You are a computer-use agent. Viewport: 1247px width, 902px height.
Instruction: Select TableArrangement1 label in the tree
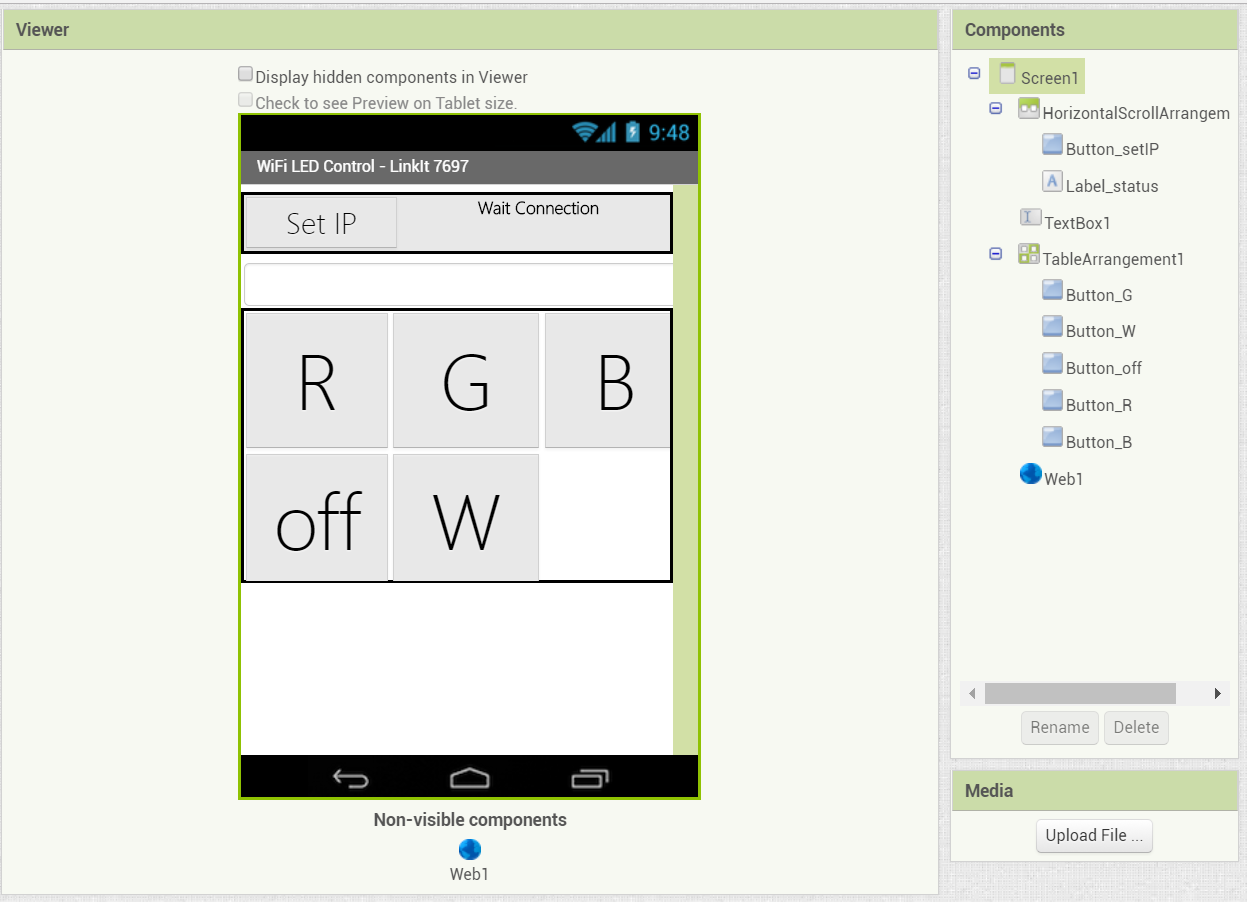coord(1114,259)
